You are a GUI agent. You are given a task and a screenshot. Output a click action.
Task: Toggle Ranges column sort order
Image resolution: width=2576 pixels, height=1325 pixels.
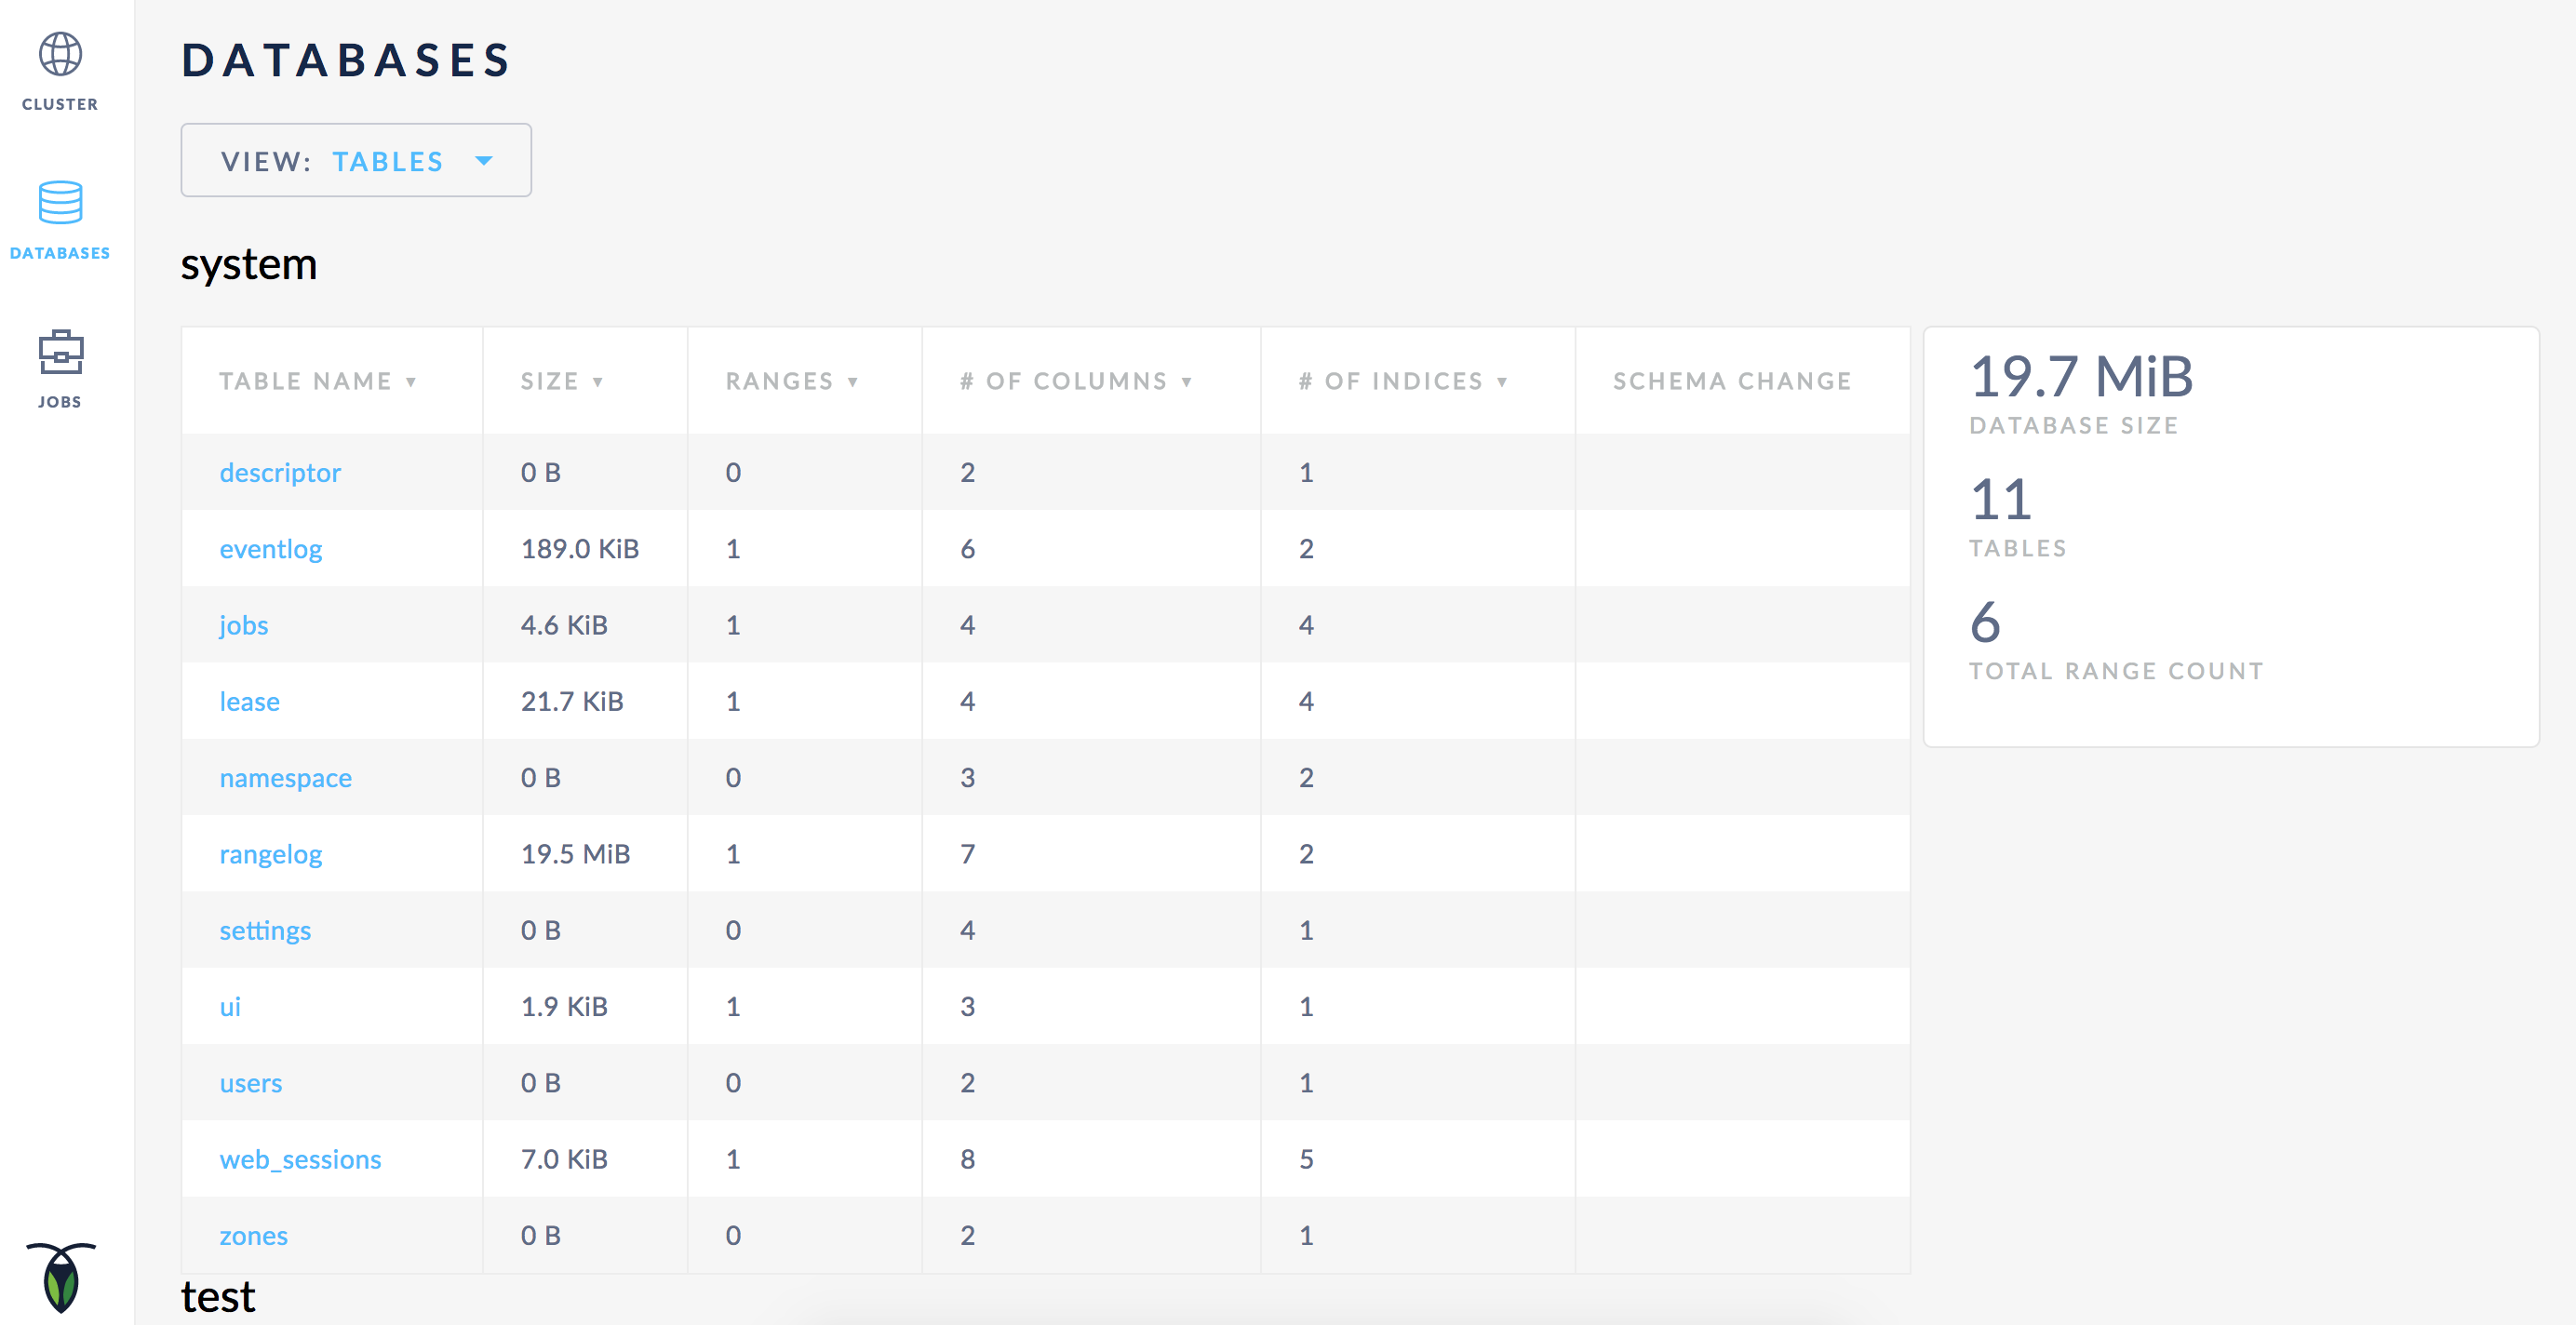pos(854,381)
